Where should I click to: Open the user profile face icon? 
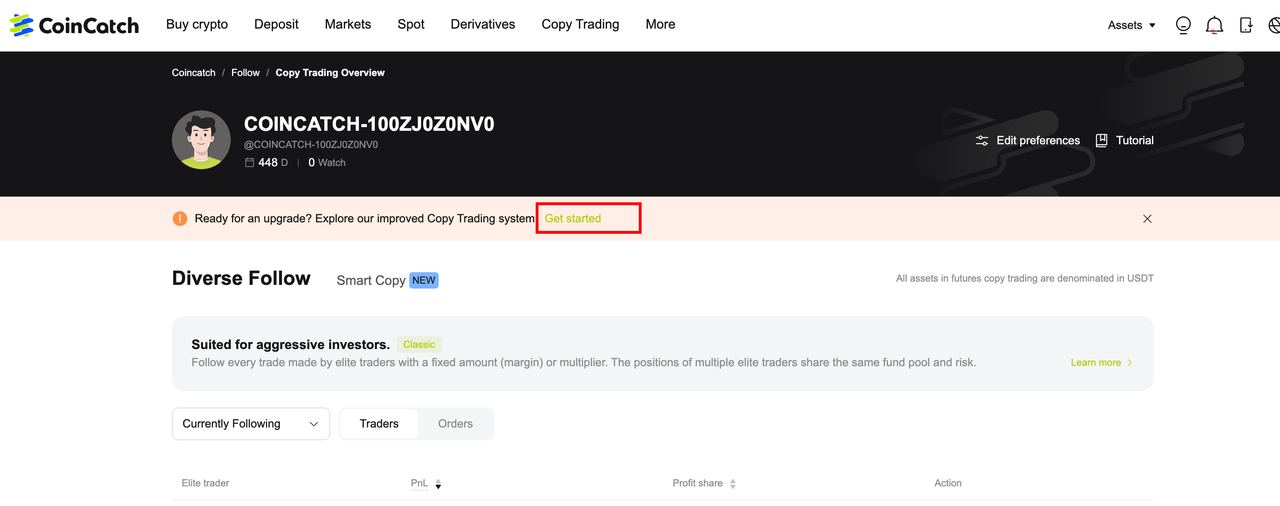1183,25
